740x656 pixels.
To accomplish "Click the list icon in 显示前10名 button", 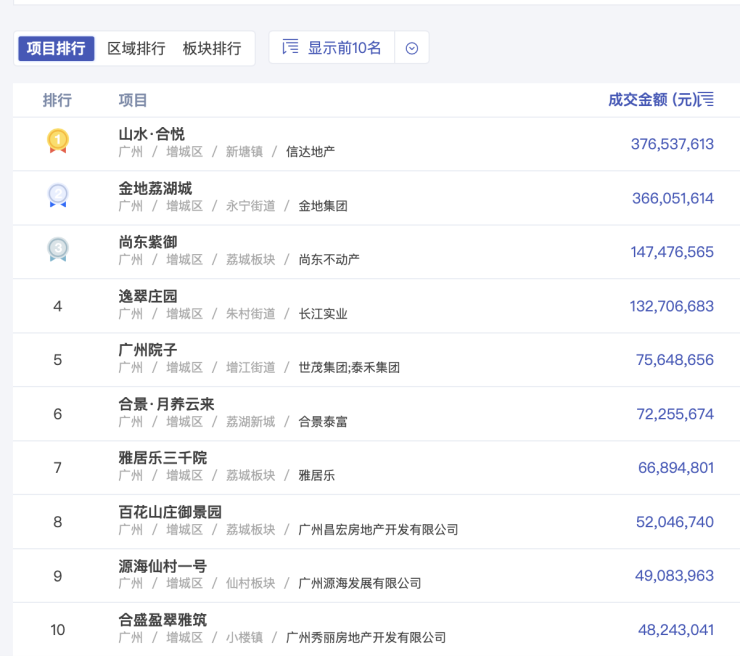I will pyautogui.click(x=290, y=47).
